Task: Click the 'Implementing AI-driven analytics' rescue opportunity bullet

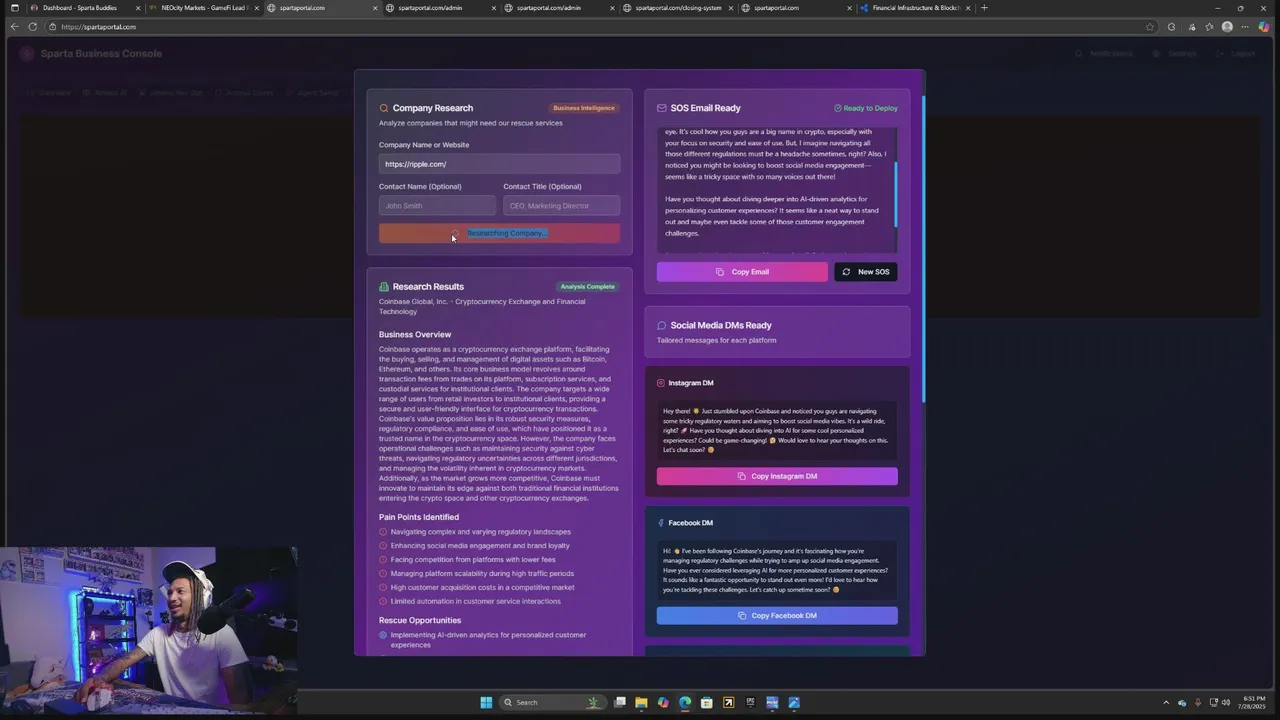Action: (x=383, y=635)
